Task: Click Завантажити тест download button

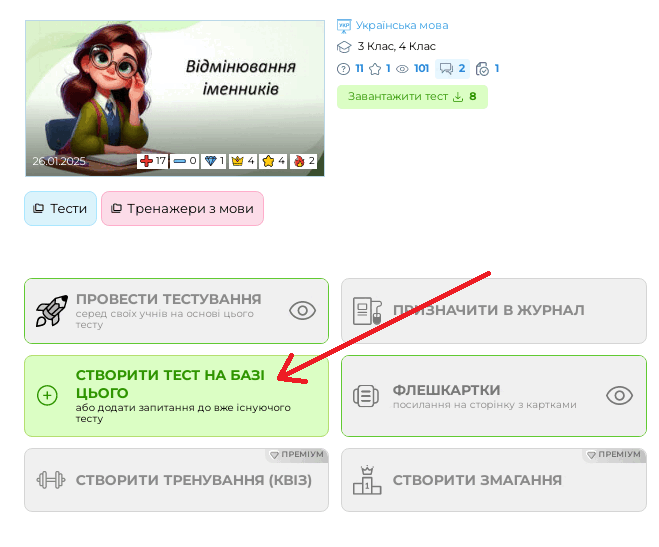Action: click(412, 97)
